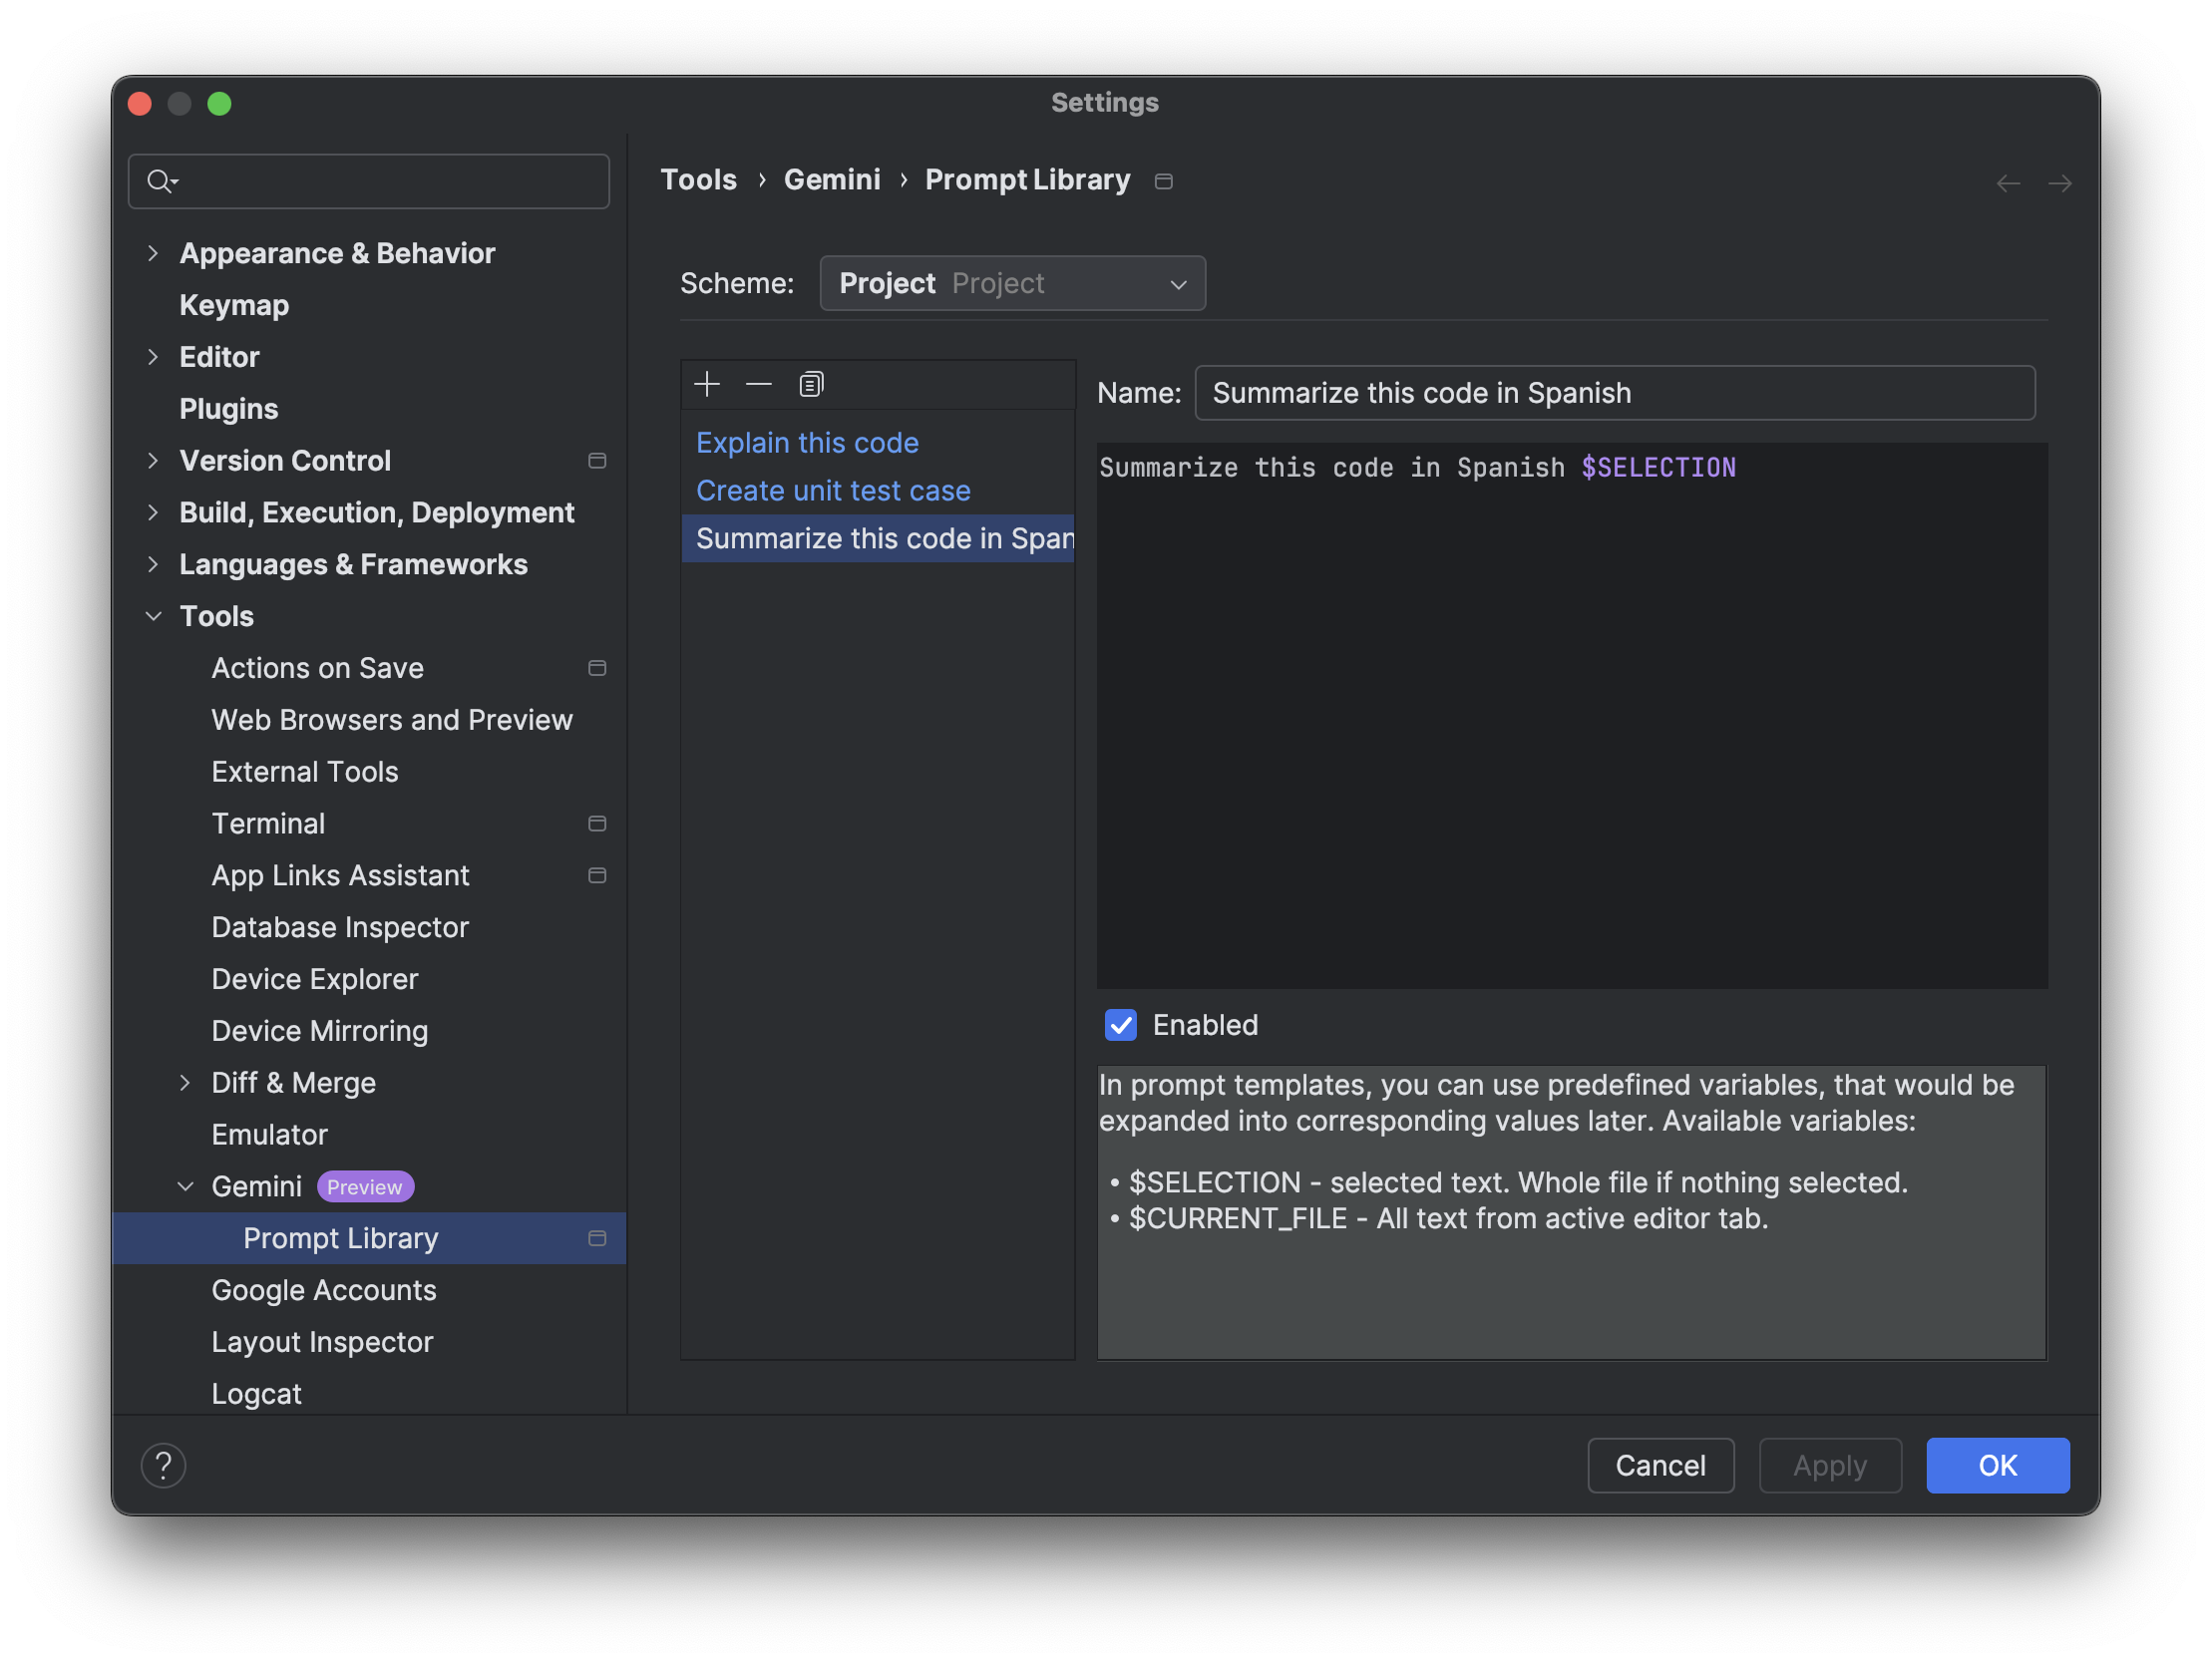Screen dimensions: 2212x1663
Task: Click the indicator icon next to Terminal
Action: [x=595, y=823]
